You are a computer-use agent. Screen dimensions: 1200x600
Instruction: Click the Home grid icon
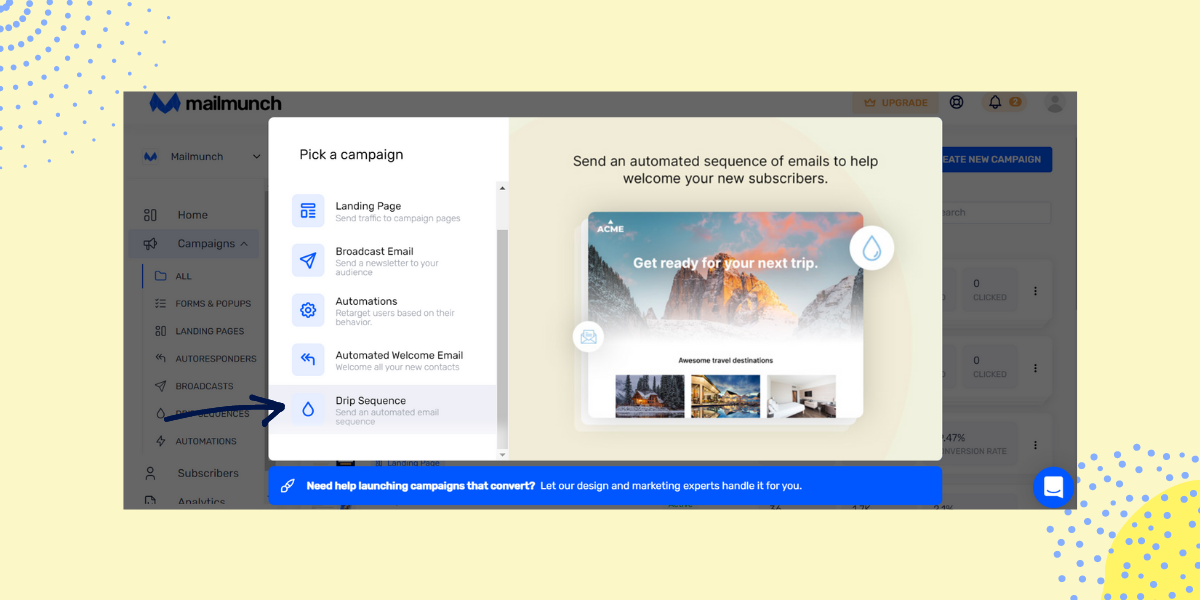coord(150,215)
